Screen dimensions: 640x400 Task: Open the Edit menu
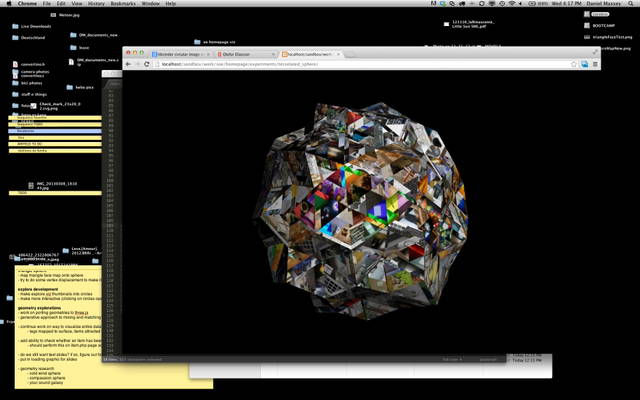click(x=61, y=3)
